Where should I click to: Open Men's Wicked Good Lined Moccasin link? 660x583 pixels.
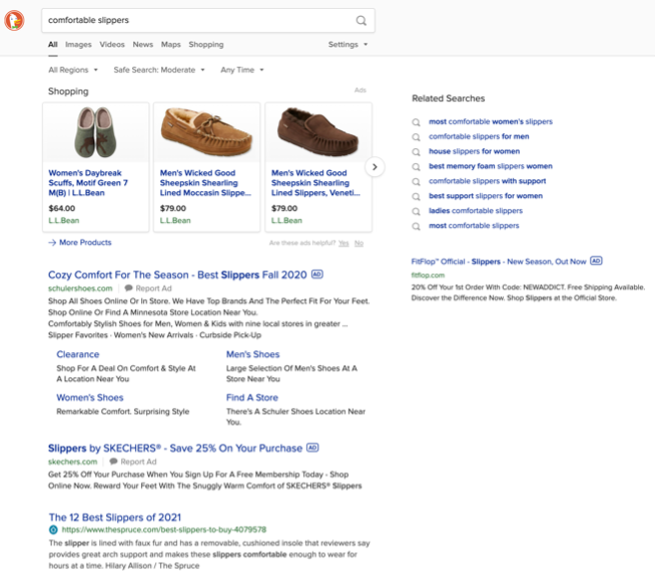coord(205,183)
